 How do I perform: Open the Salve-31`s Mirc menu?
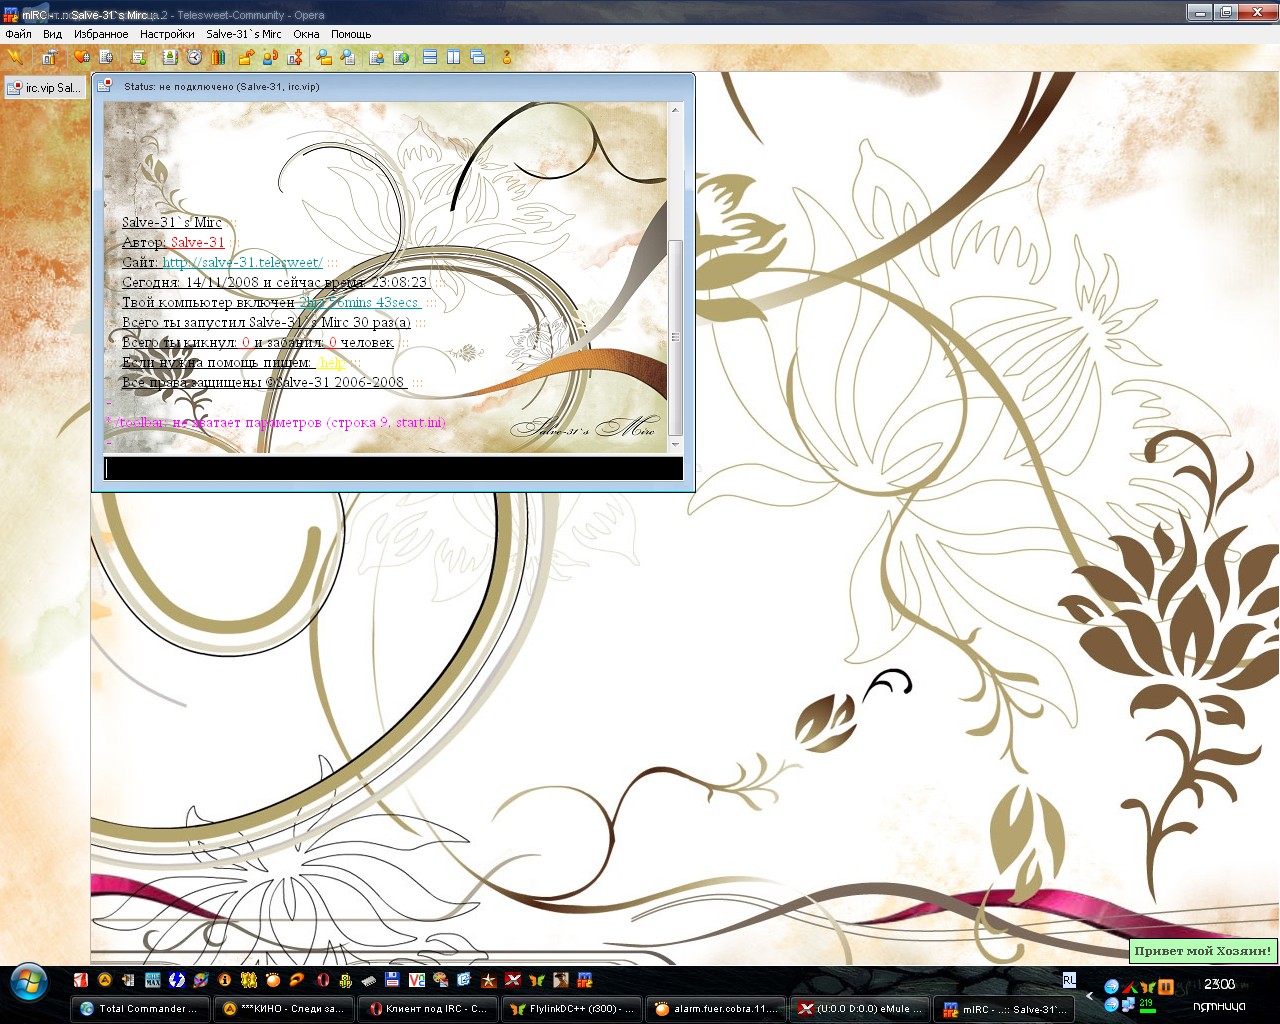[244, 34]
